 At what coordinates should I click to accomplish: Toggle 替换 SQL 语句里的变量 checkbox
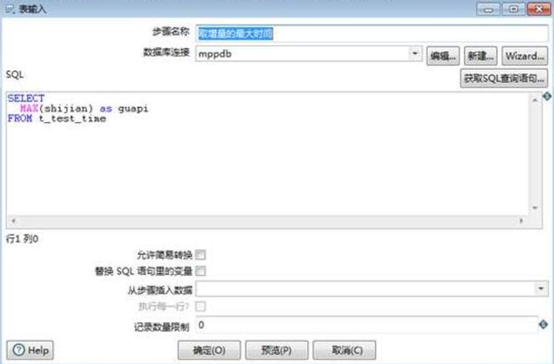point(200,271)
